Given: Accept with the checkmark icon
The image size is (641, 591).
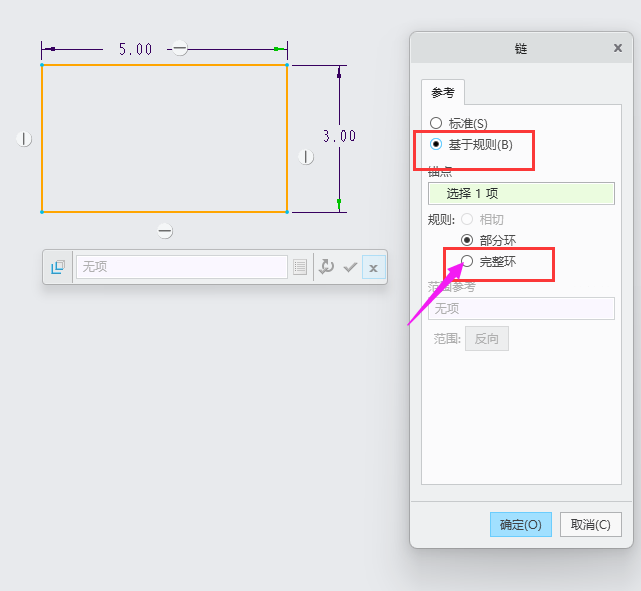Looking at the screenshot, I should pos(350,267).
